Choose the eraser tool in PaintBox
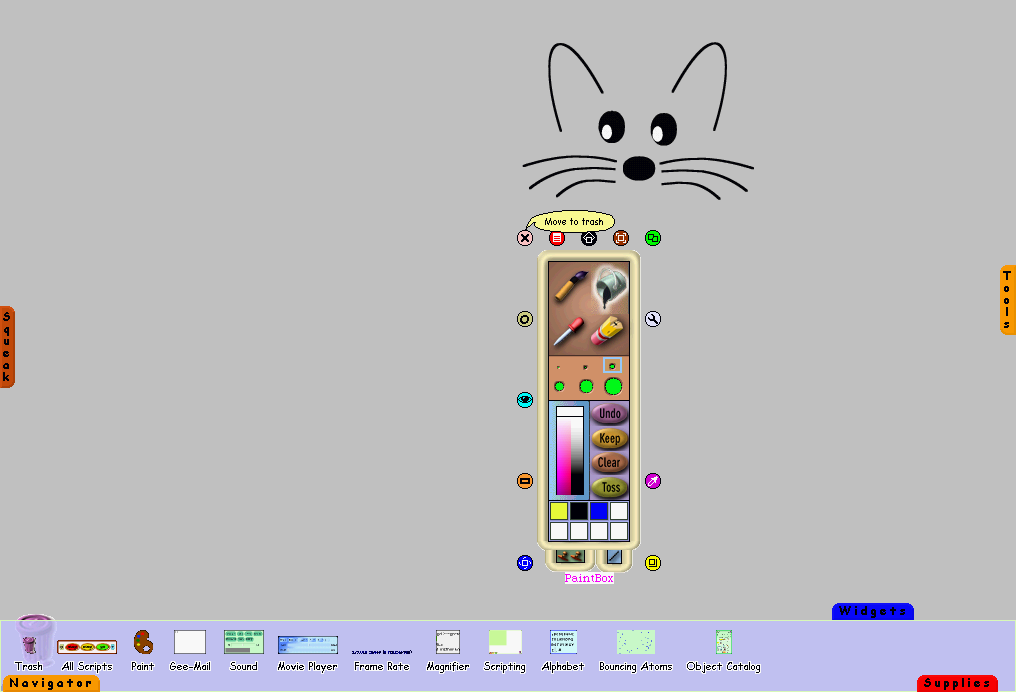1016x692 pixels. point(608,330)
